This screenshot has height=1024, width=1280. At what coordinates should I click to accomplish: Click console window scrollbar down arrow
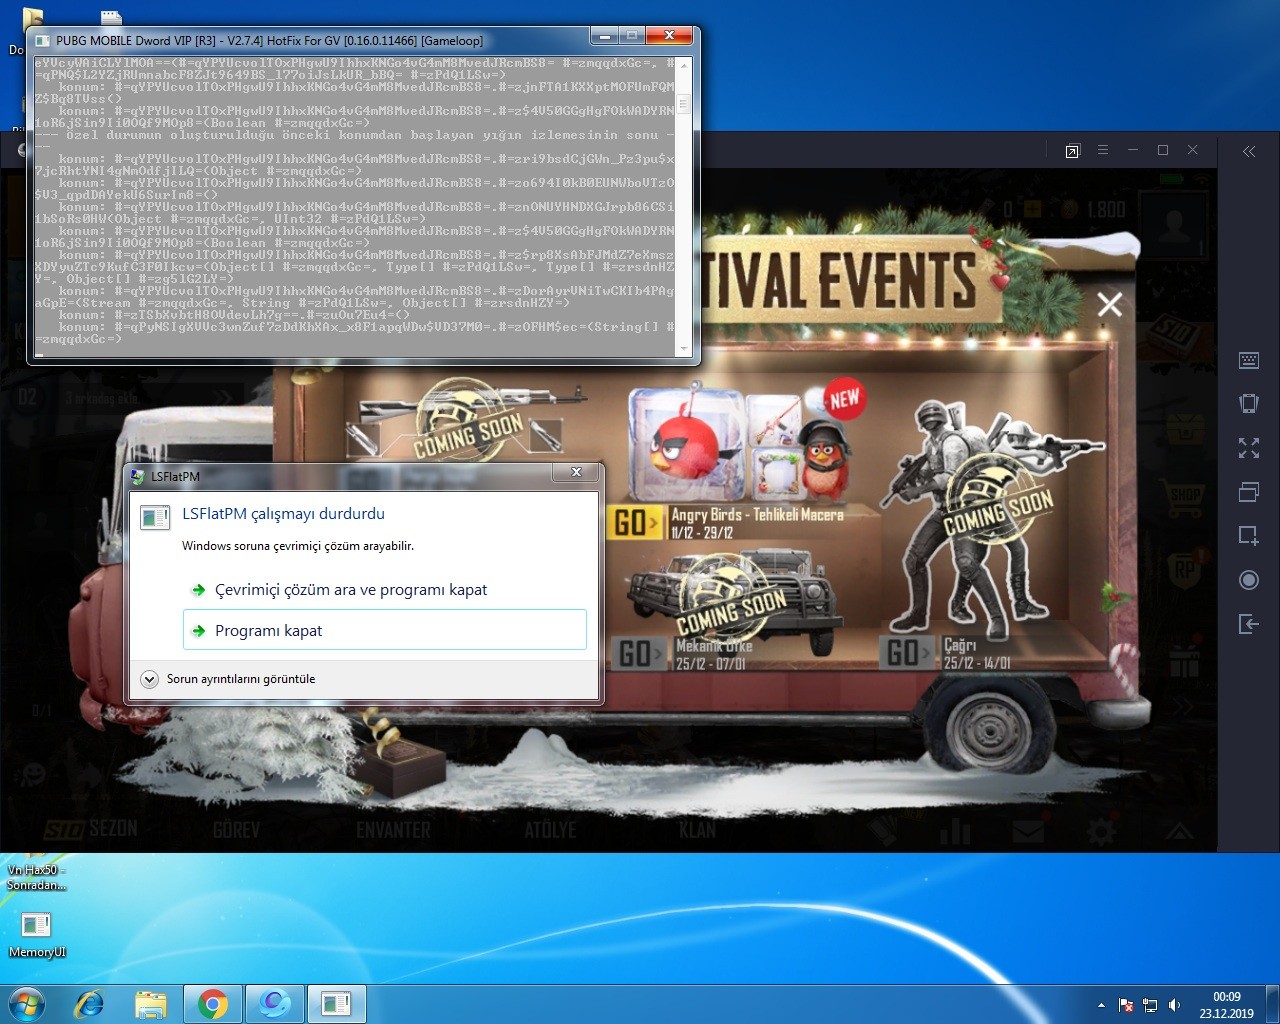point(684,348)
